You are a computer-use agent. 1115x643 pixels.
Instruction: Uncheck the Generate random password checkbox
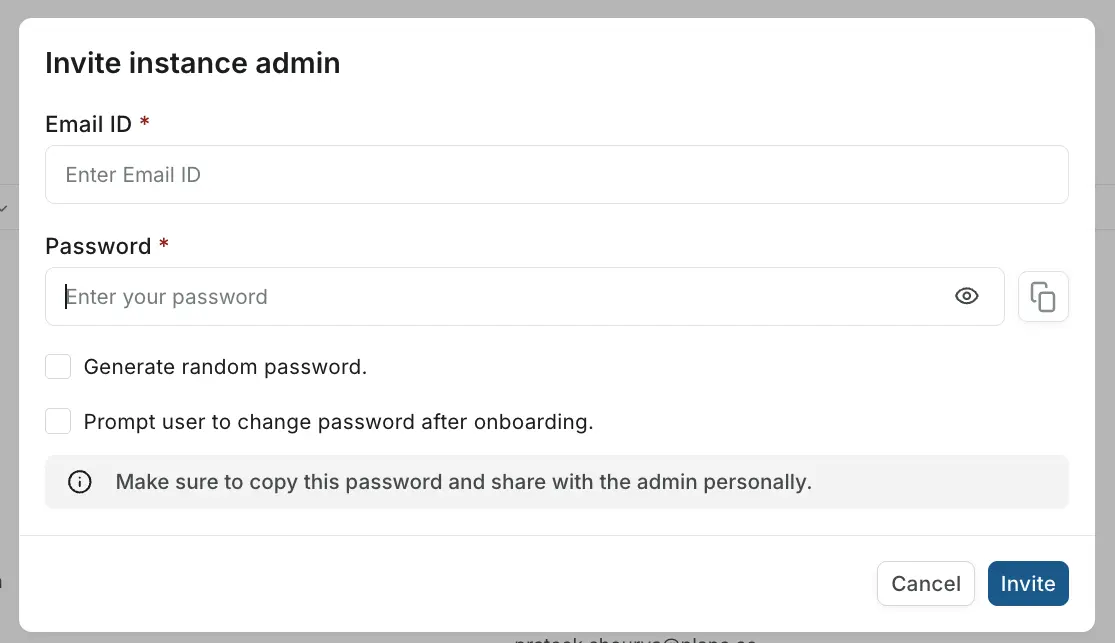point(58,366)
